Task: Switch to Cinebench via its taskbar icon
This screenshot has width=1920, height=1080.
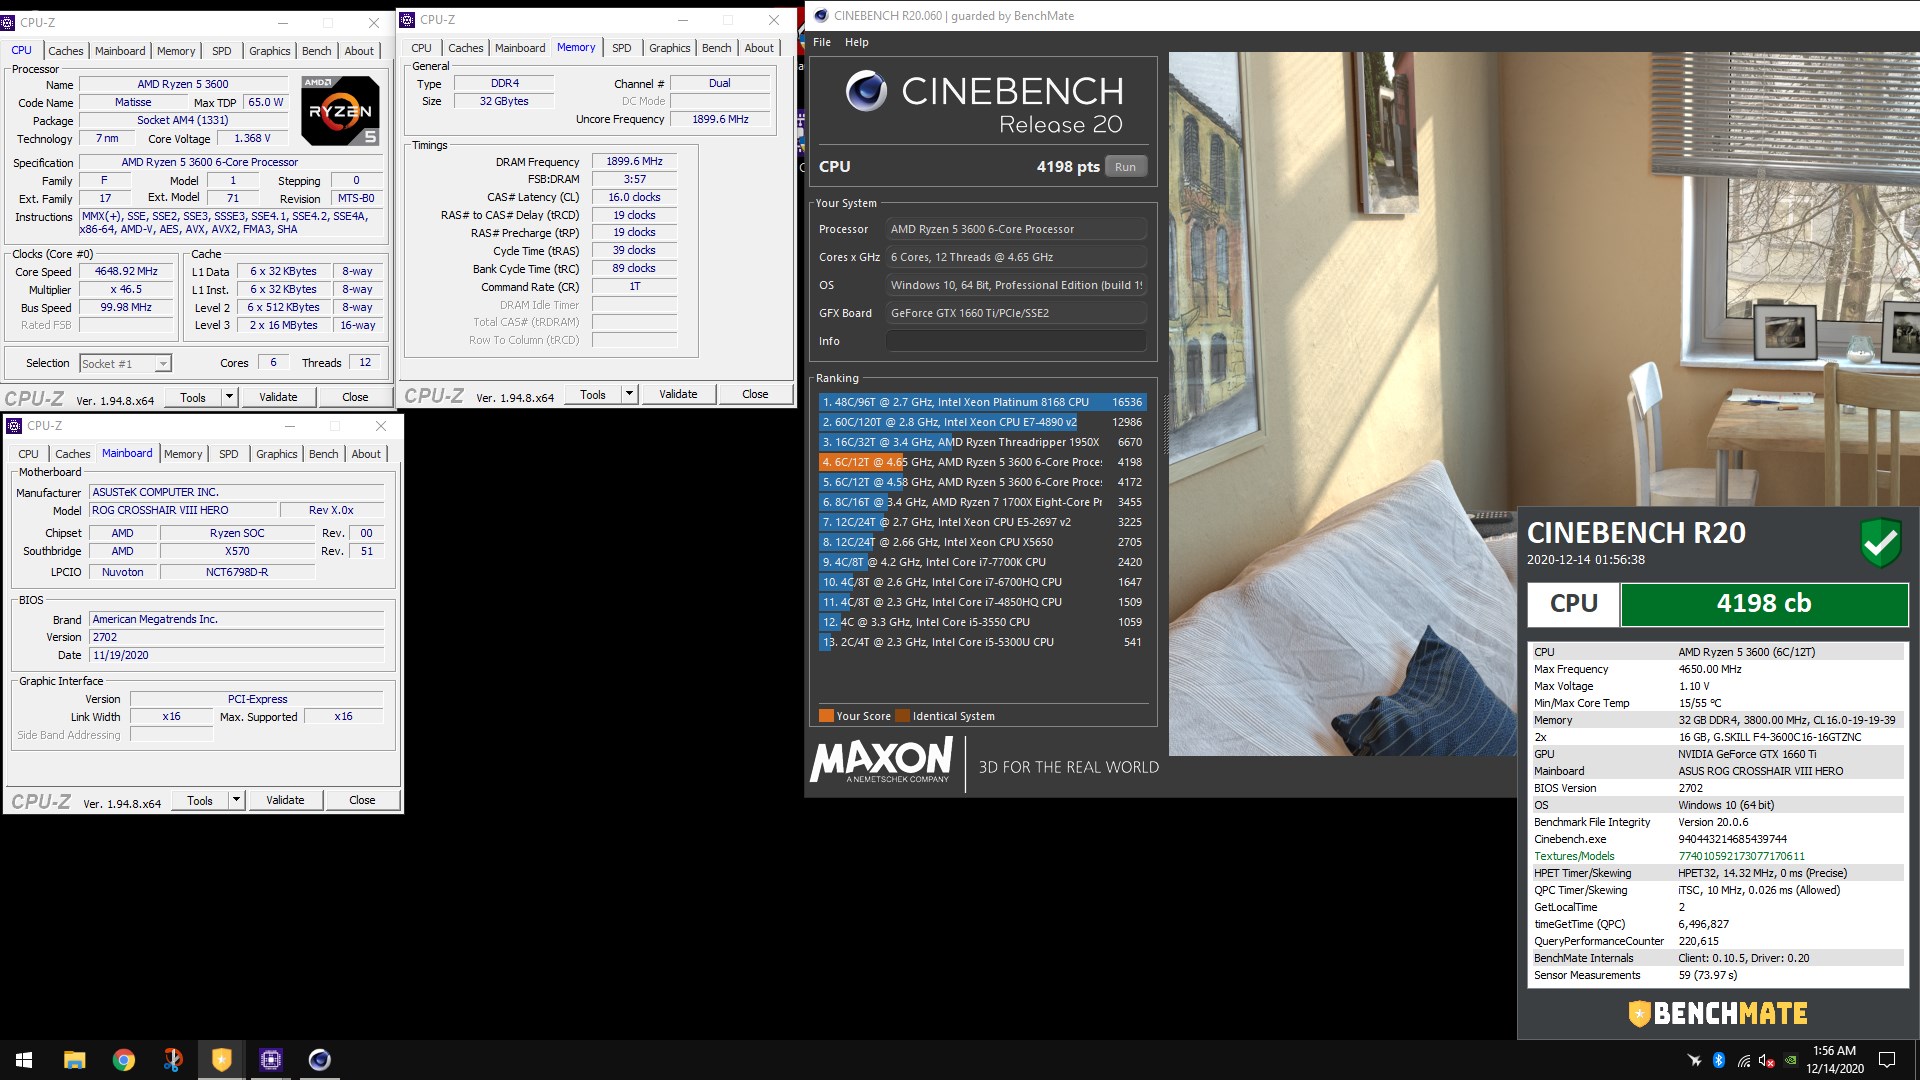Action: click(319, 1060)
